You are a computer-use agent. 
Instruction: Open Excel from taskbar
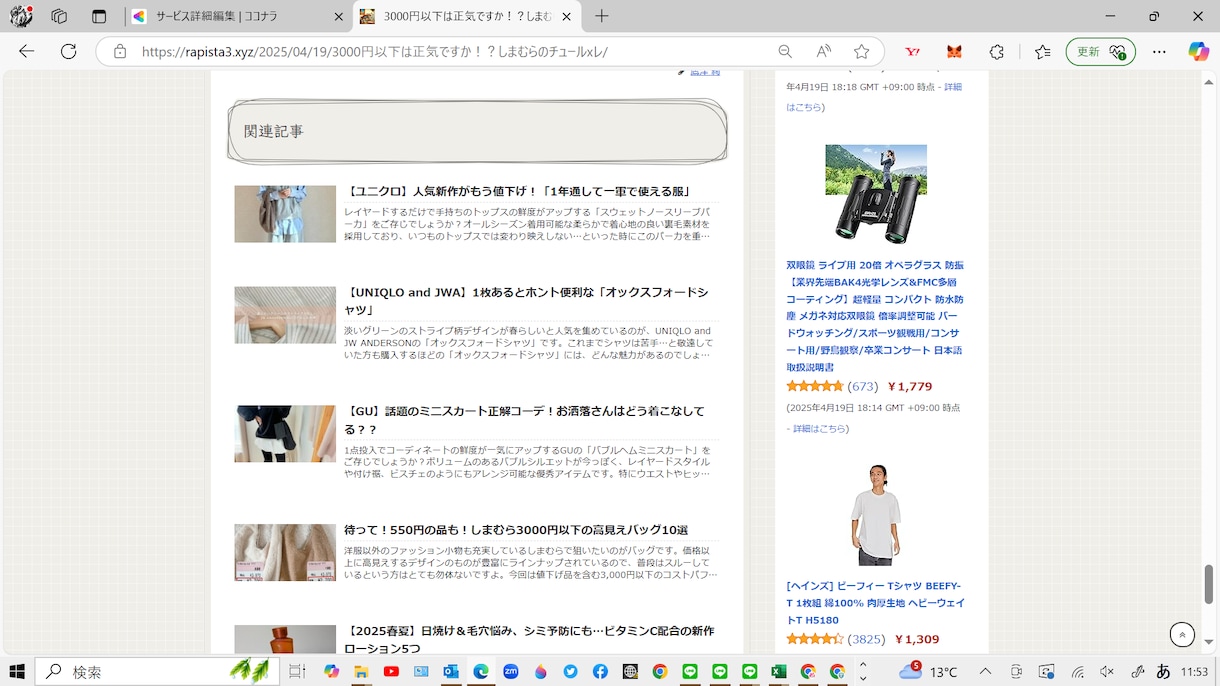tap(778, 672)
